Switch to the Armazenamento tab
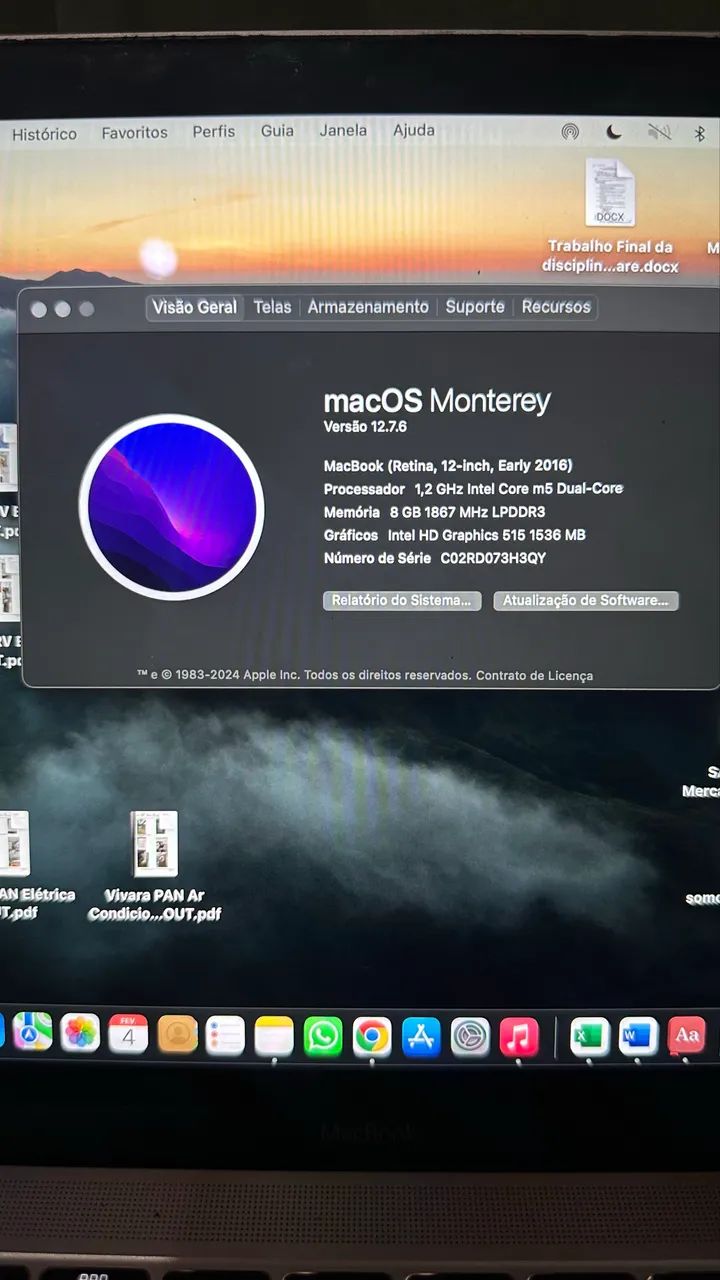This screenshot has width=720, height=1280. [x=368, y=307]
